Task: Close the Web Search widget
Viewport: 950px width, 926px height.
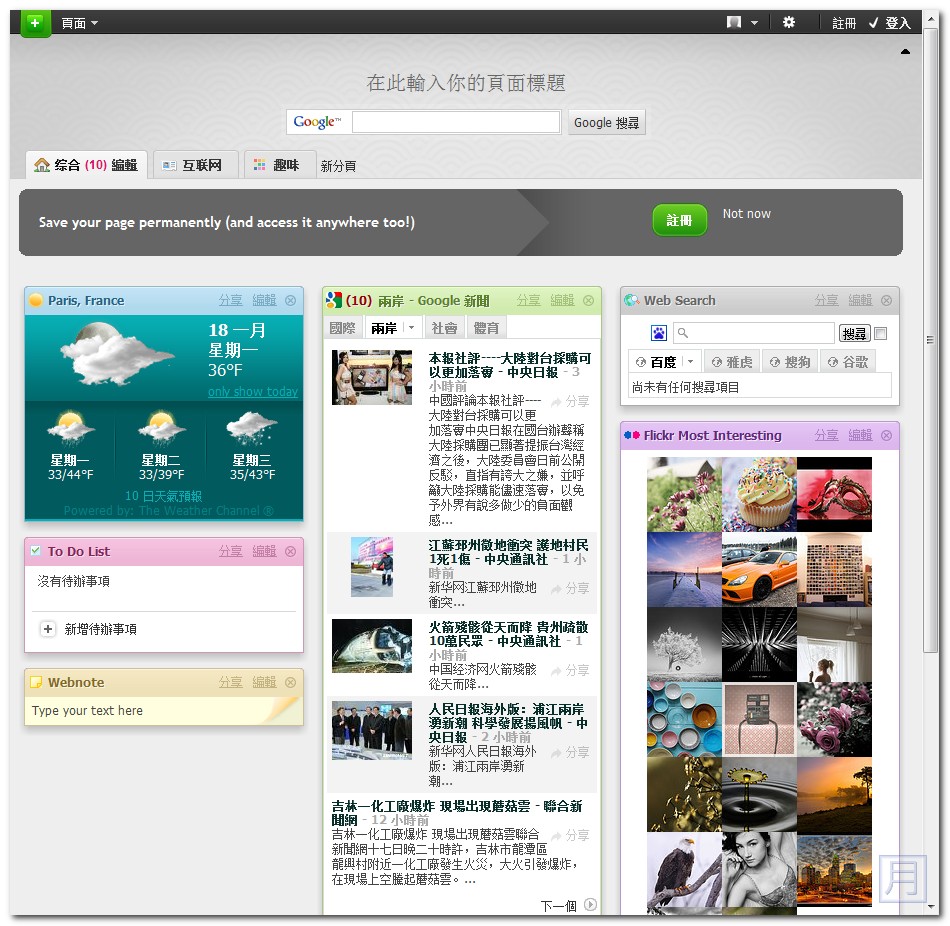Action: point(886,300)
